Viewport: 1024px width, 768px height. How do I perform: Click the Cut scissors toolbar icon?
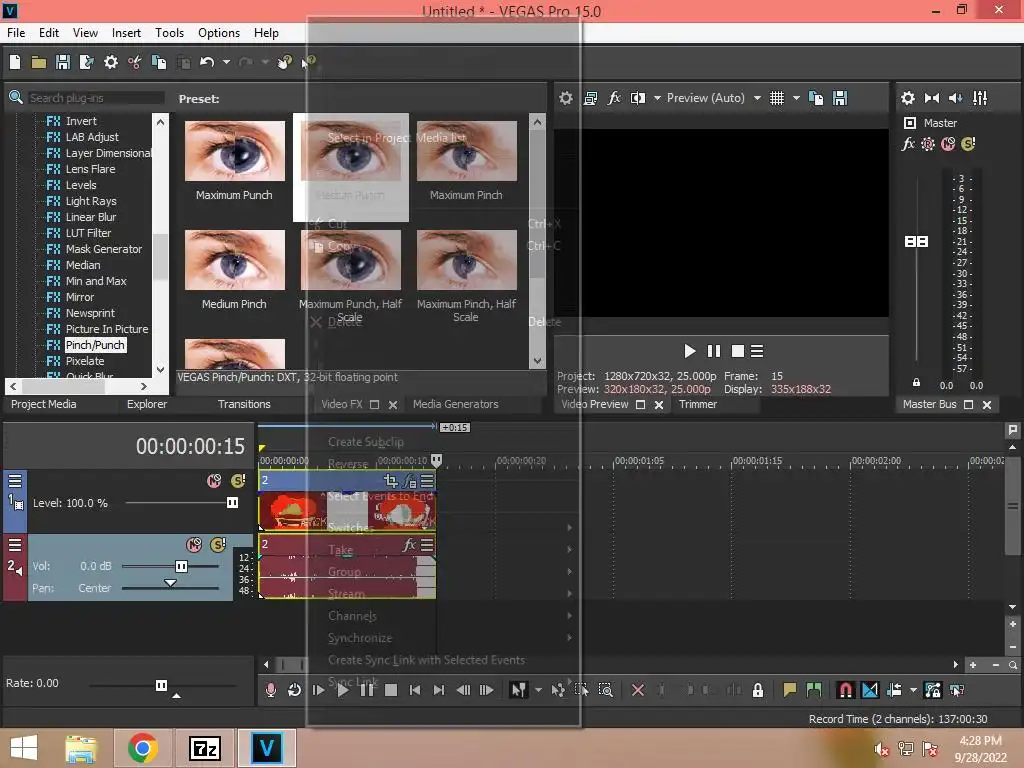tap(135, 62)
